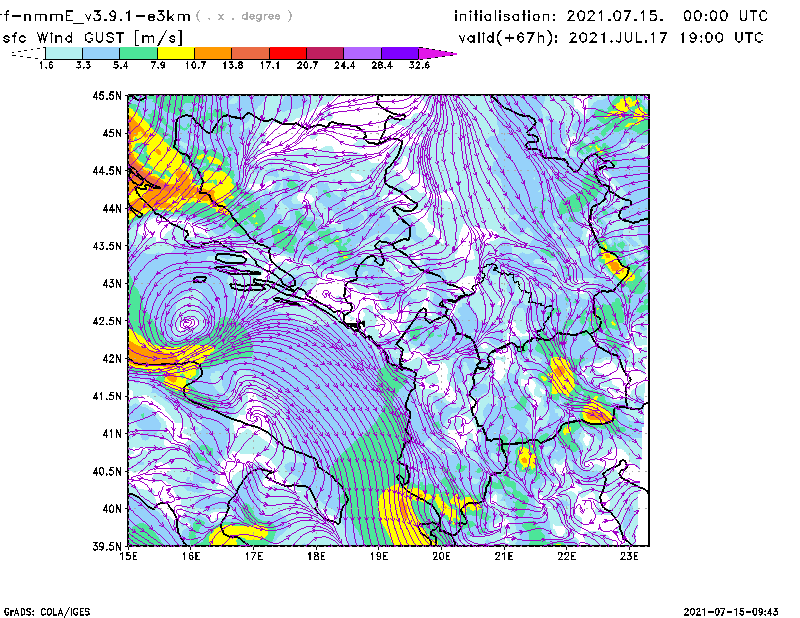Image resolution: width=800 pixels, height=618 pixels.
Task: Click the 42.5N latitude label
Action: (107, 321)
